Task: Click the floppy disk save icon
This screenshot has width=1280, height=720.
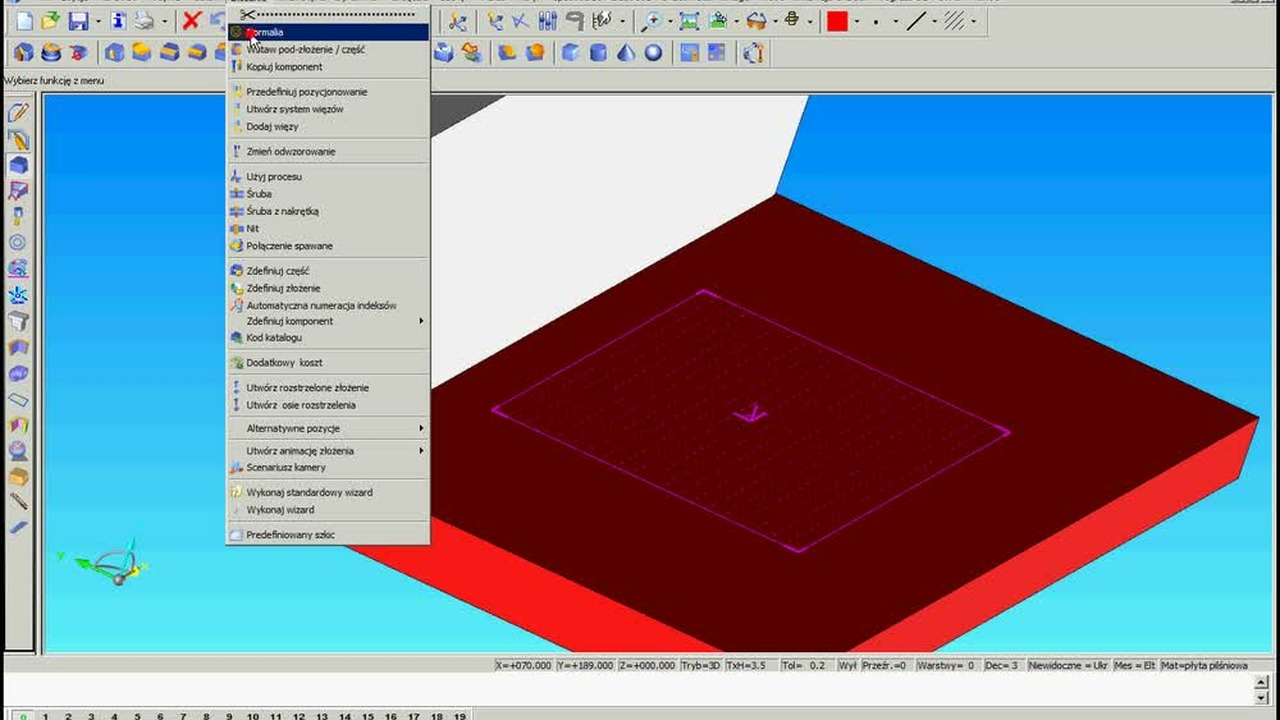Action: click(78, 21)
